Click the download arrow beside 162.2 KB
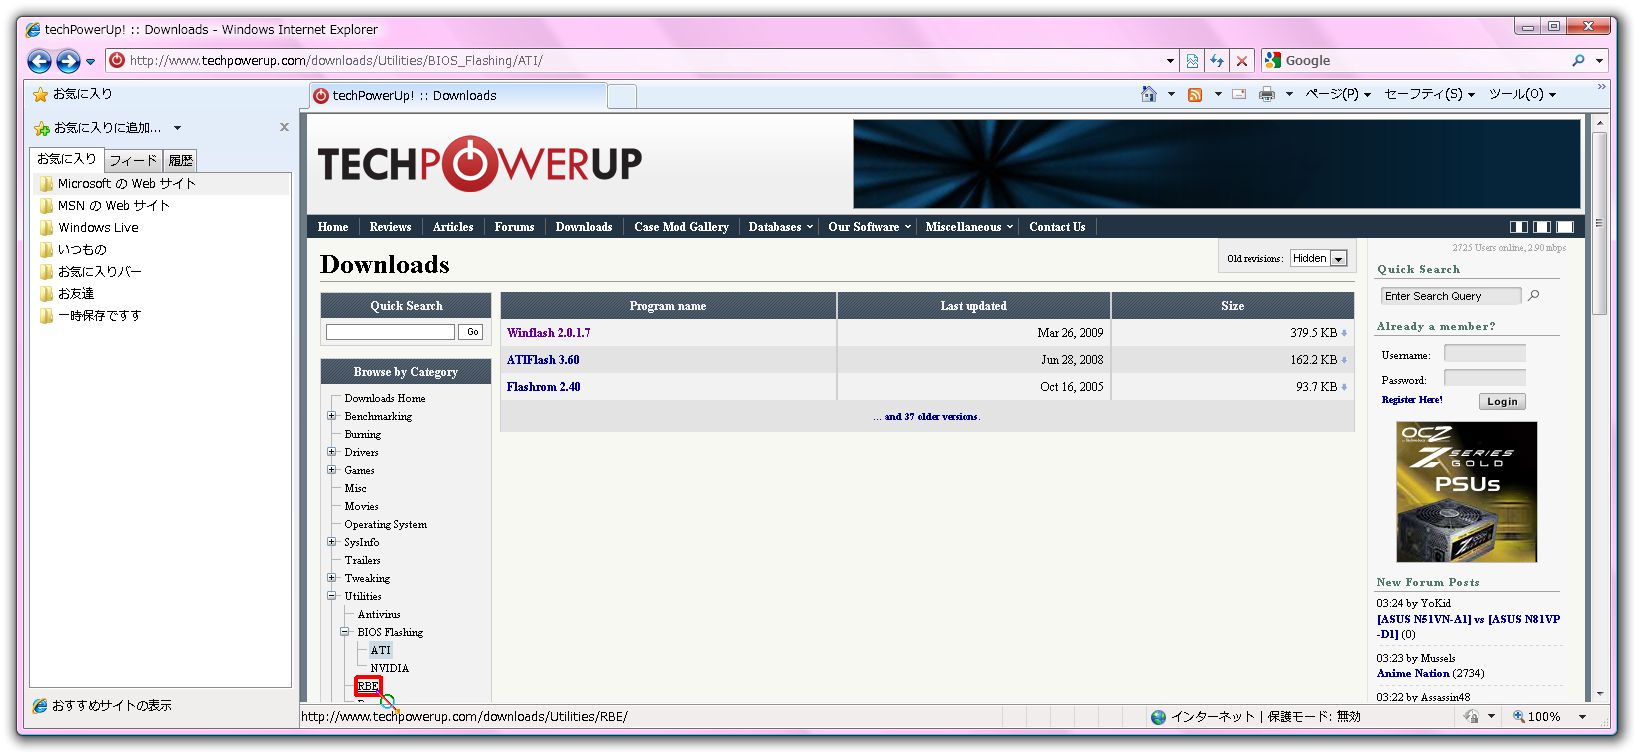This screenshot has width=1634, height=752. tap(1344, 360)
